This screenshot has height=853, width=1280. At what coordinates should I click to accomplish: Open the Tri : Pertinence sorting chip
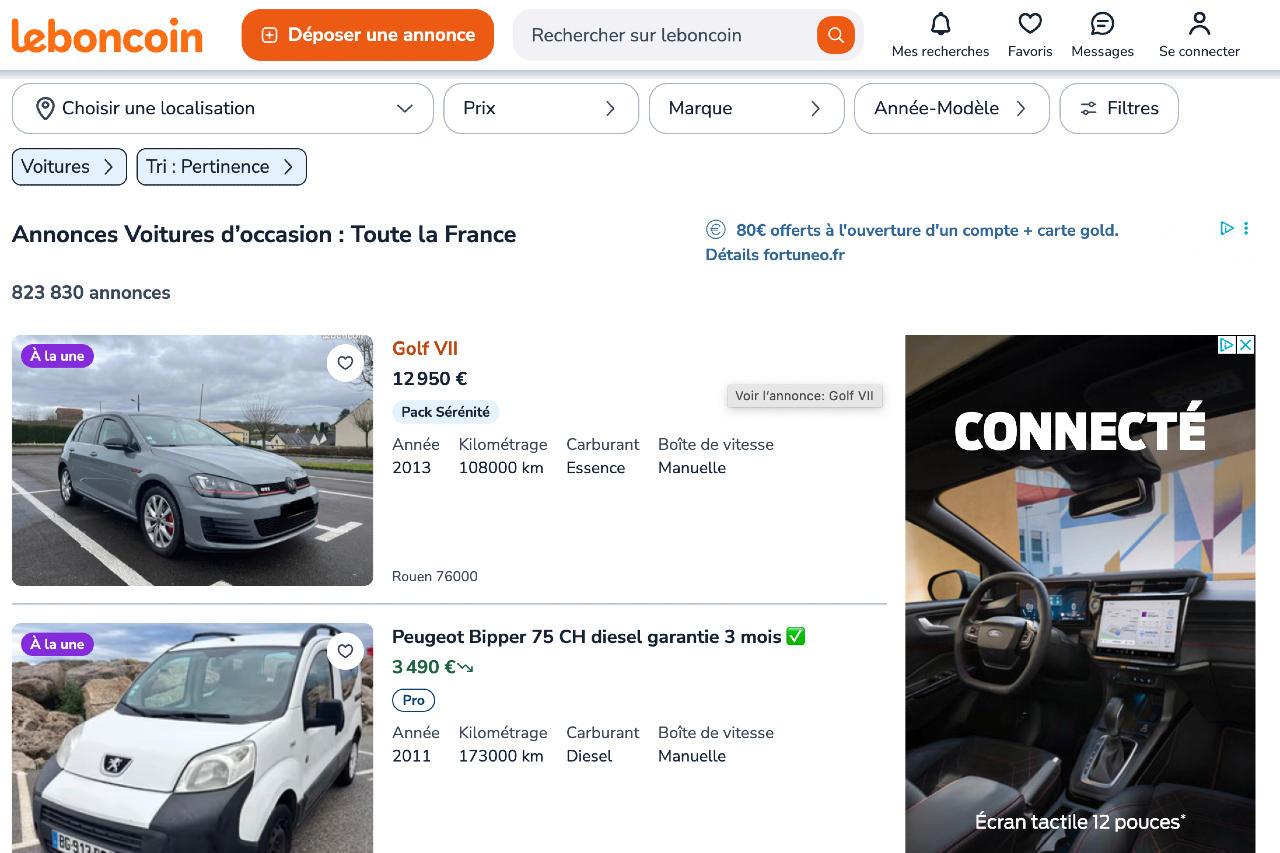click(x=221, y=166)
